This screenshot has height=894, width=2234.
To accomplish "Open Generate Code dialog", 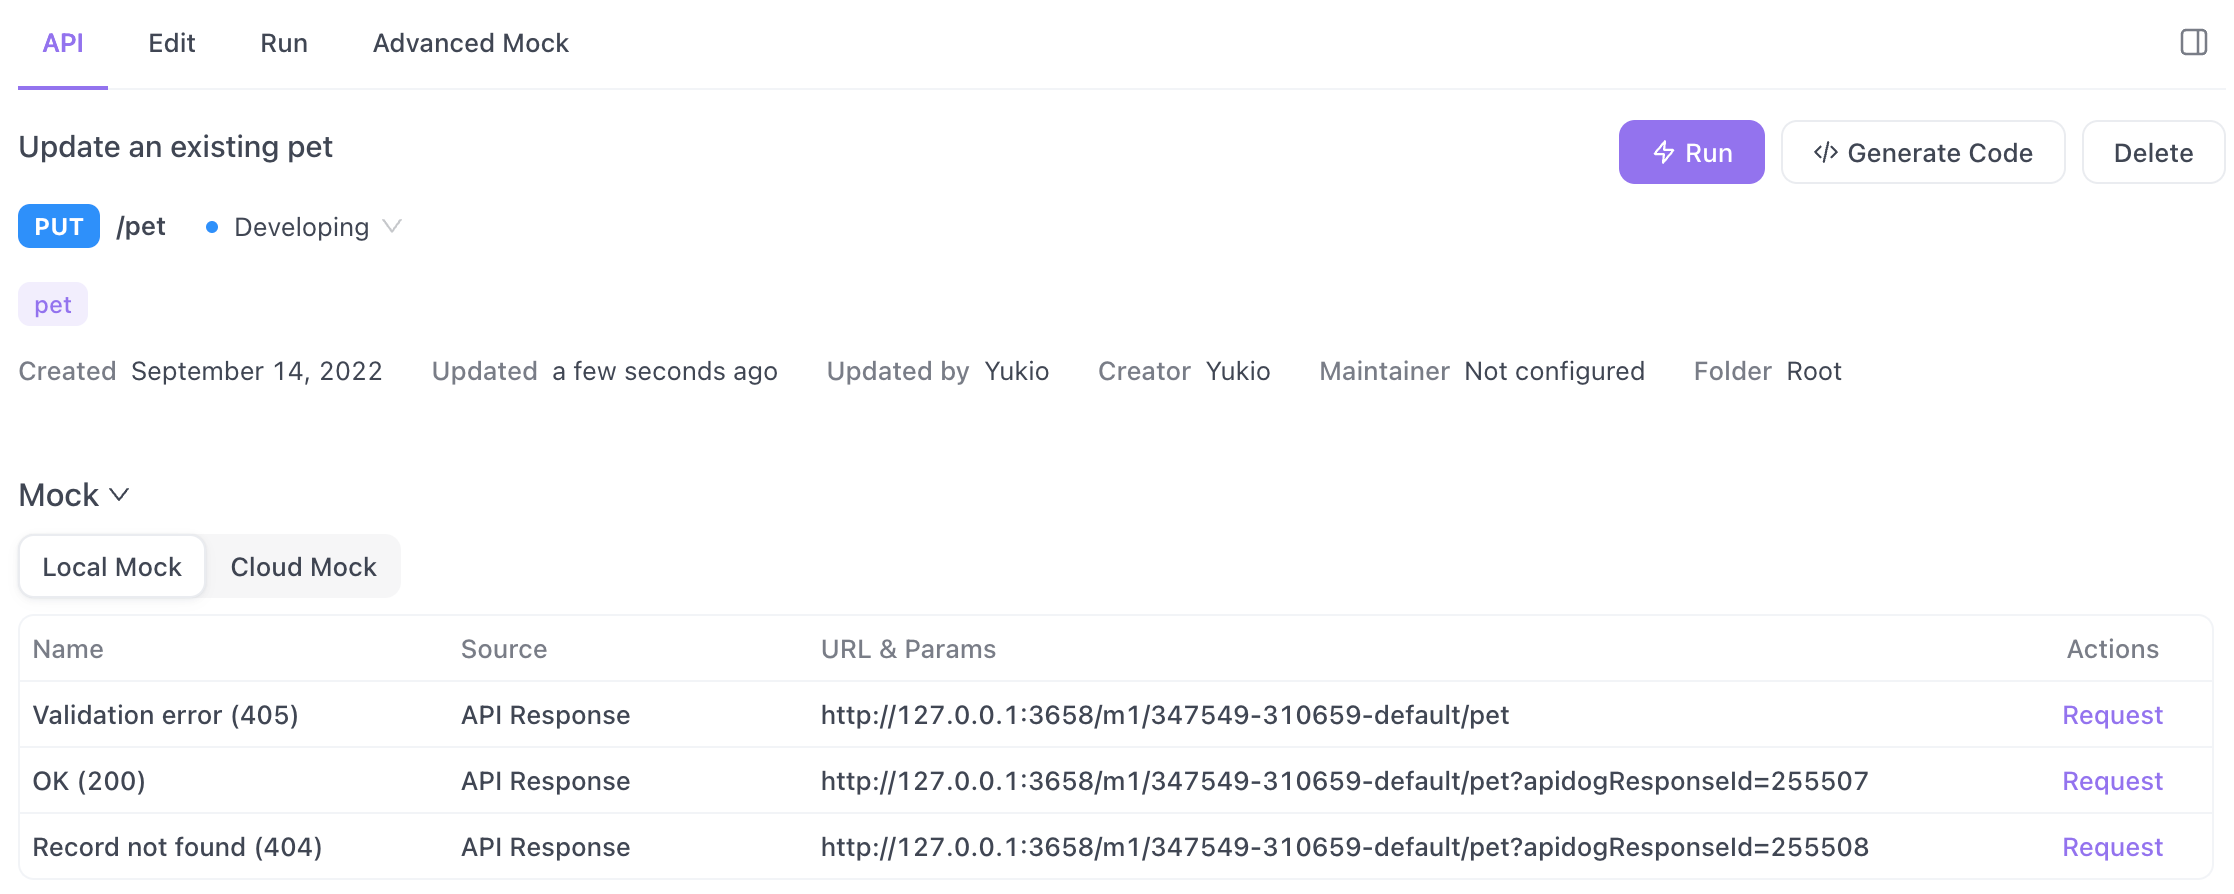I will (x=1922, y=152).
